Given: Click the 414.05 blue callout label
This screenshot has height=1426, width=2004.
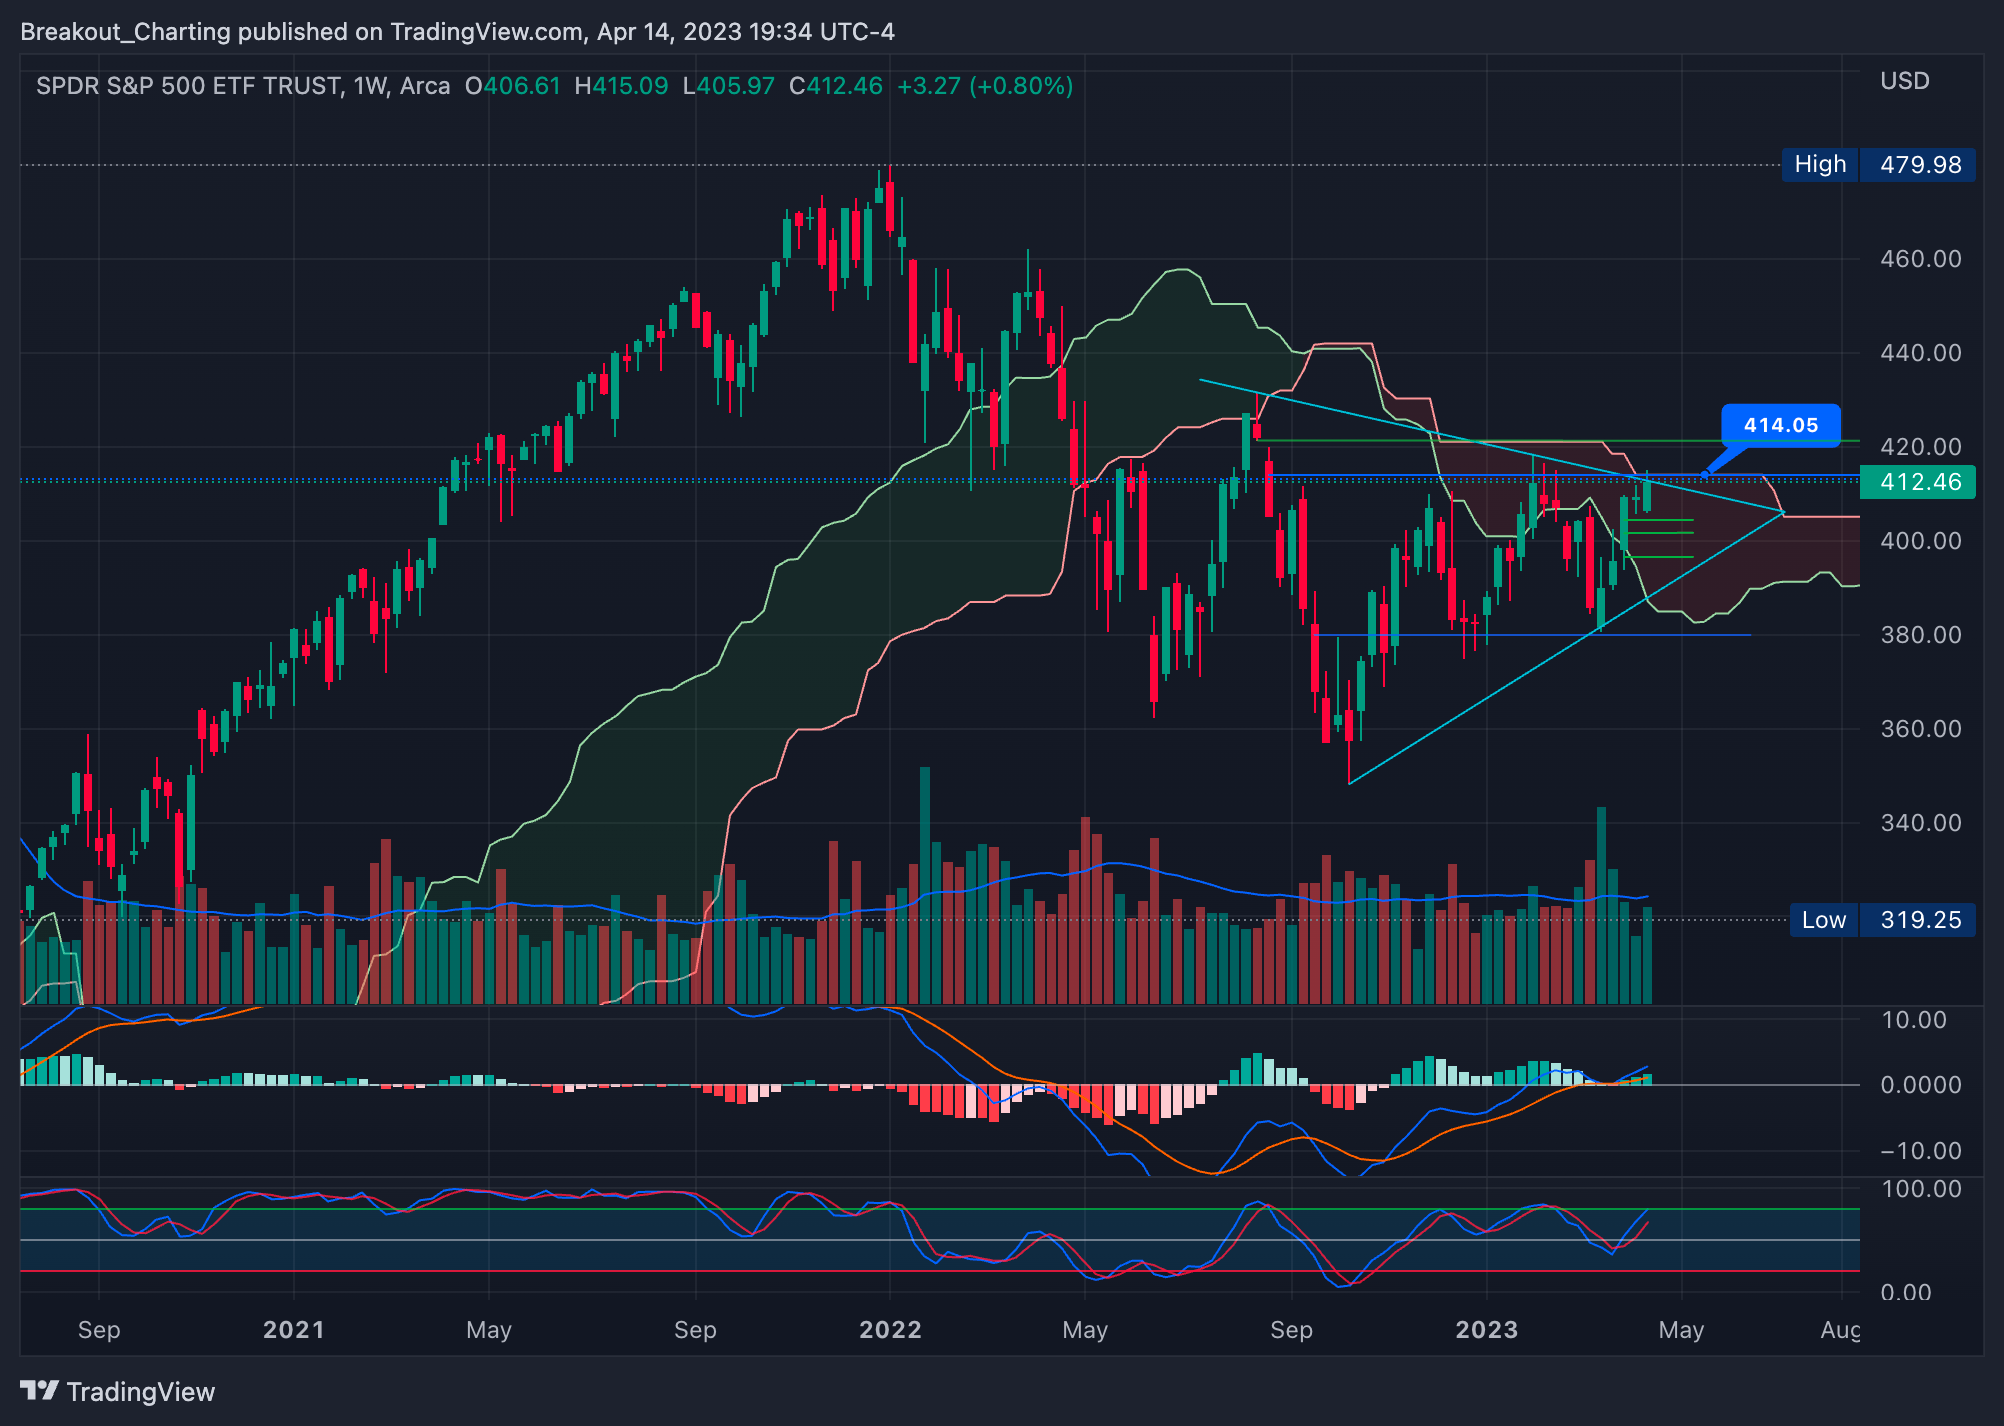Looking at the screenshot, I should click(x=1780, y=425).
